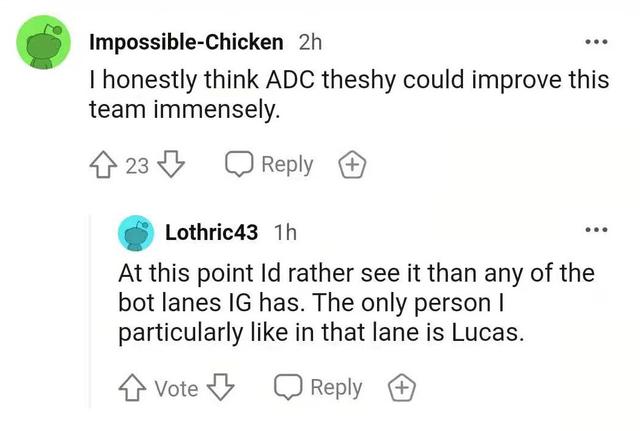Visit Lothric43 username link
The image size is (640, 431).
click(x=211, y=232)
